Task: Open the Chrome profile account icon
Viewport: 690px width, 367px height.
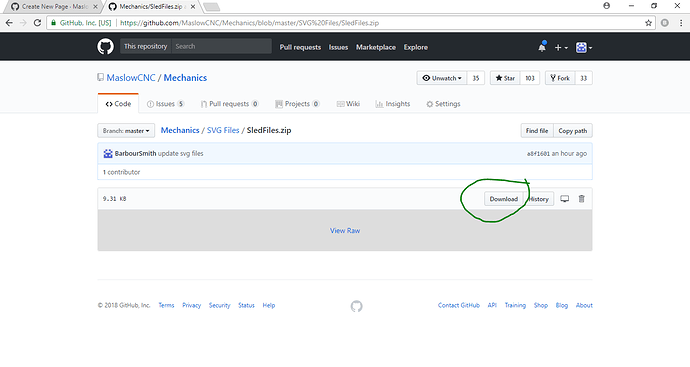Action: [606, 6]
